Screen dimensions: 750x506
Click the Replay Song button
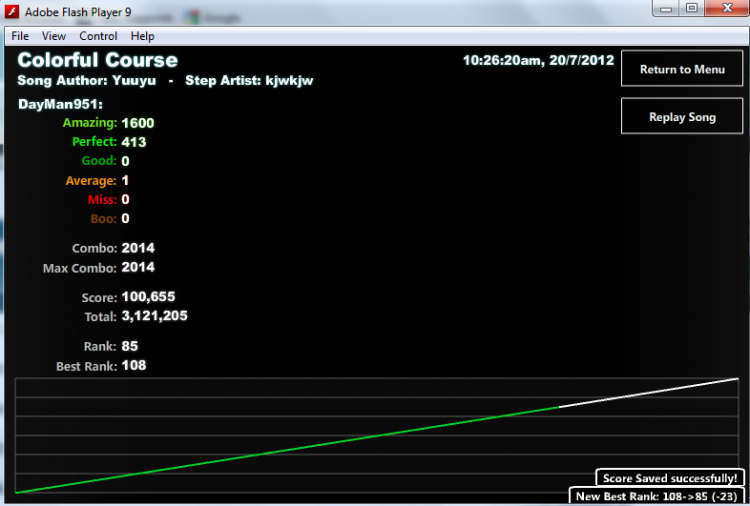coord(682,117)
